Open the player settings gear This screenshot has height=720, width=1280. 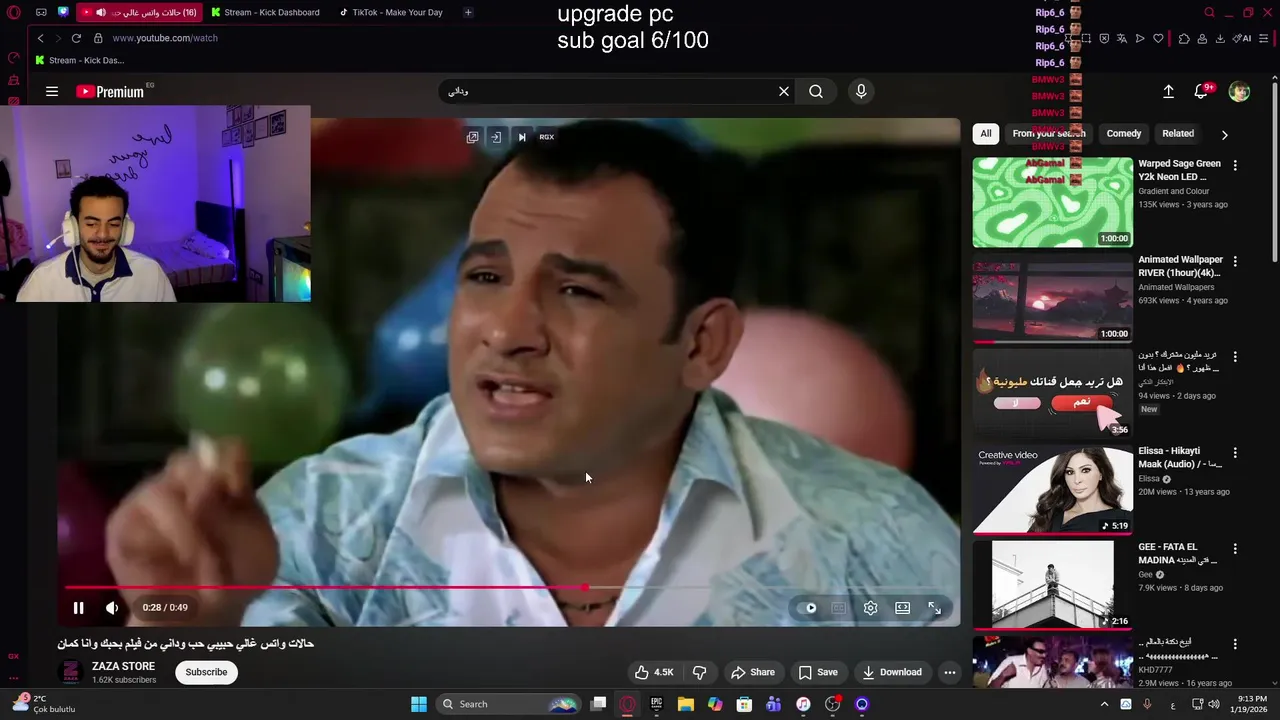(x=871, y=608)
